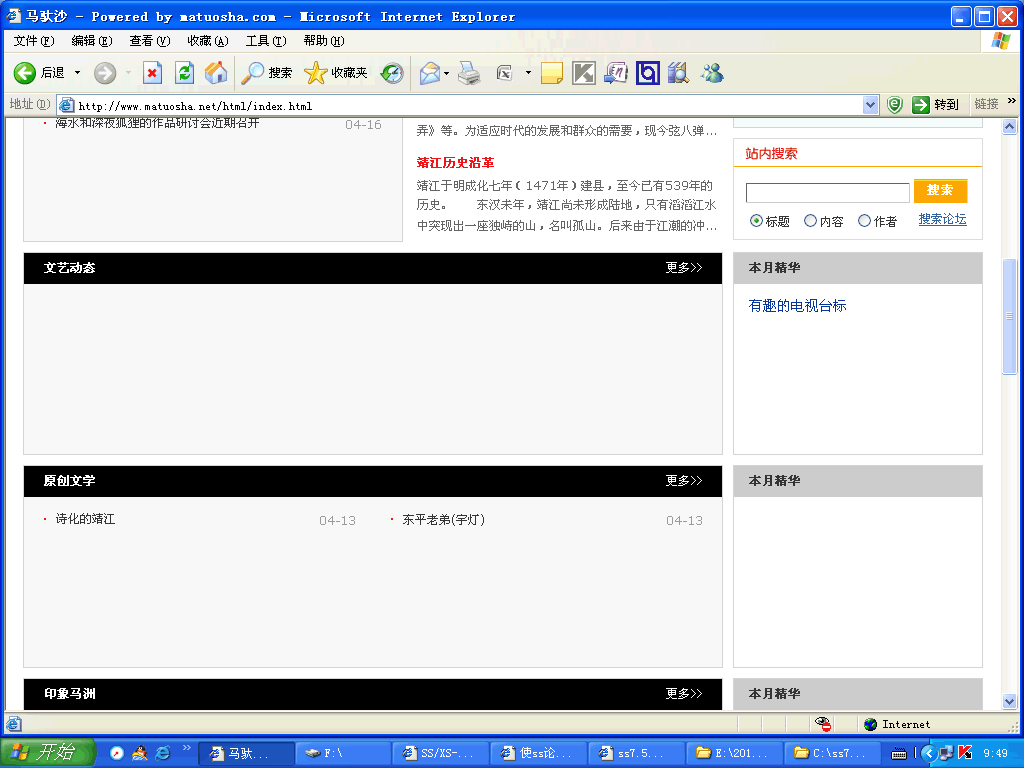Click the page scrollbar up arrow
The height and width of the screenshot is (768, 1024).
(x=1010, y=127)
